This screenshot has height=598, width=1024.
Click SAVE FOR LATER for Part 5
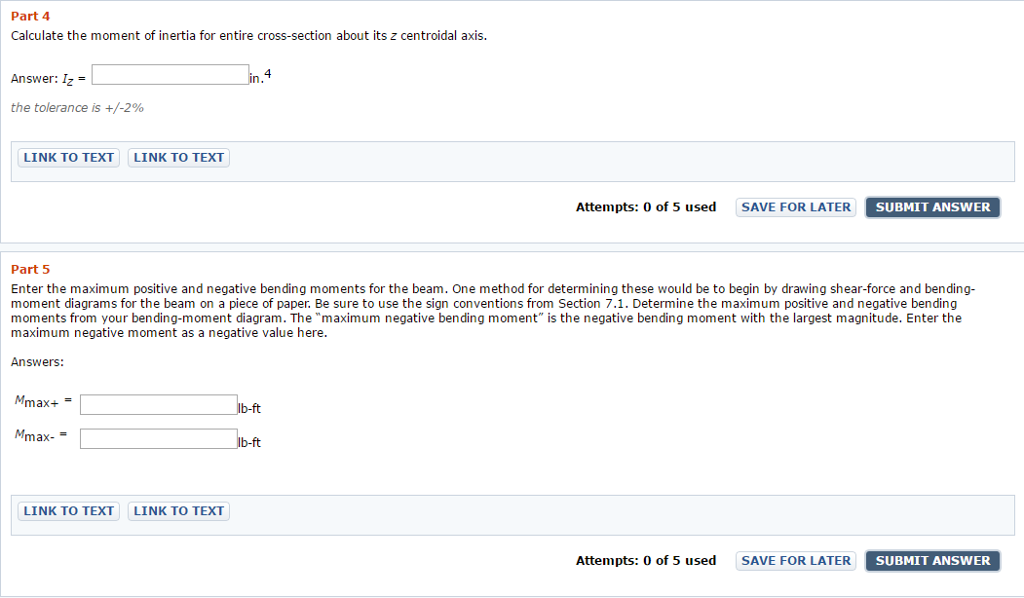pyautogui.click(x=795, y=560)
